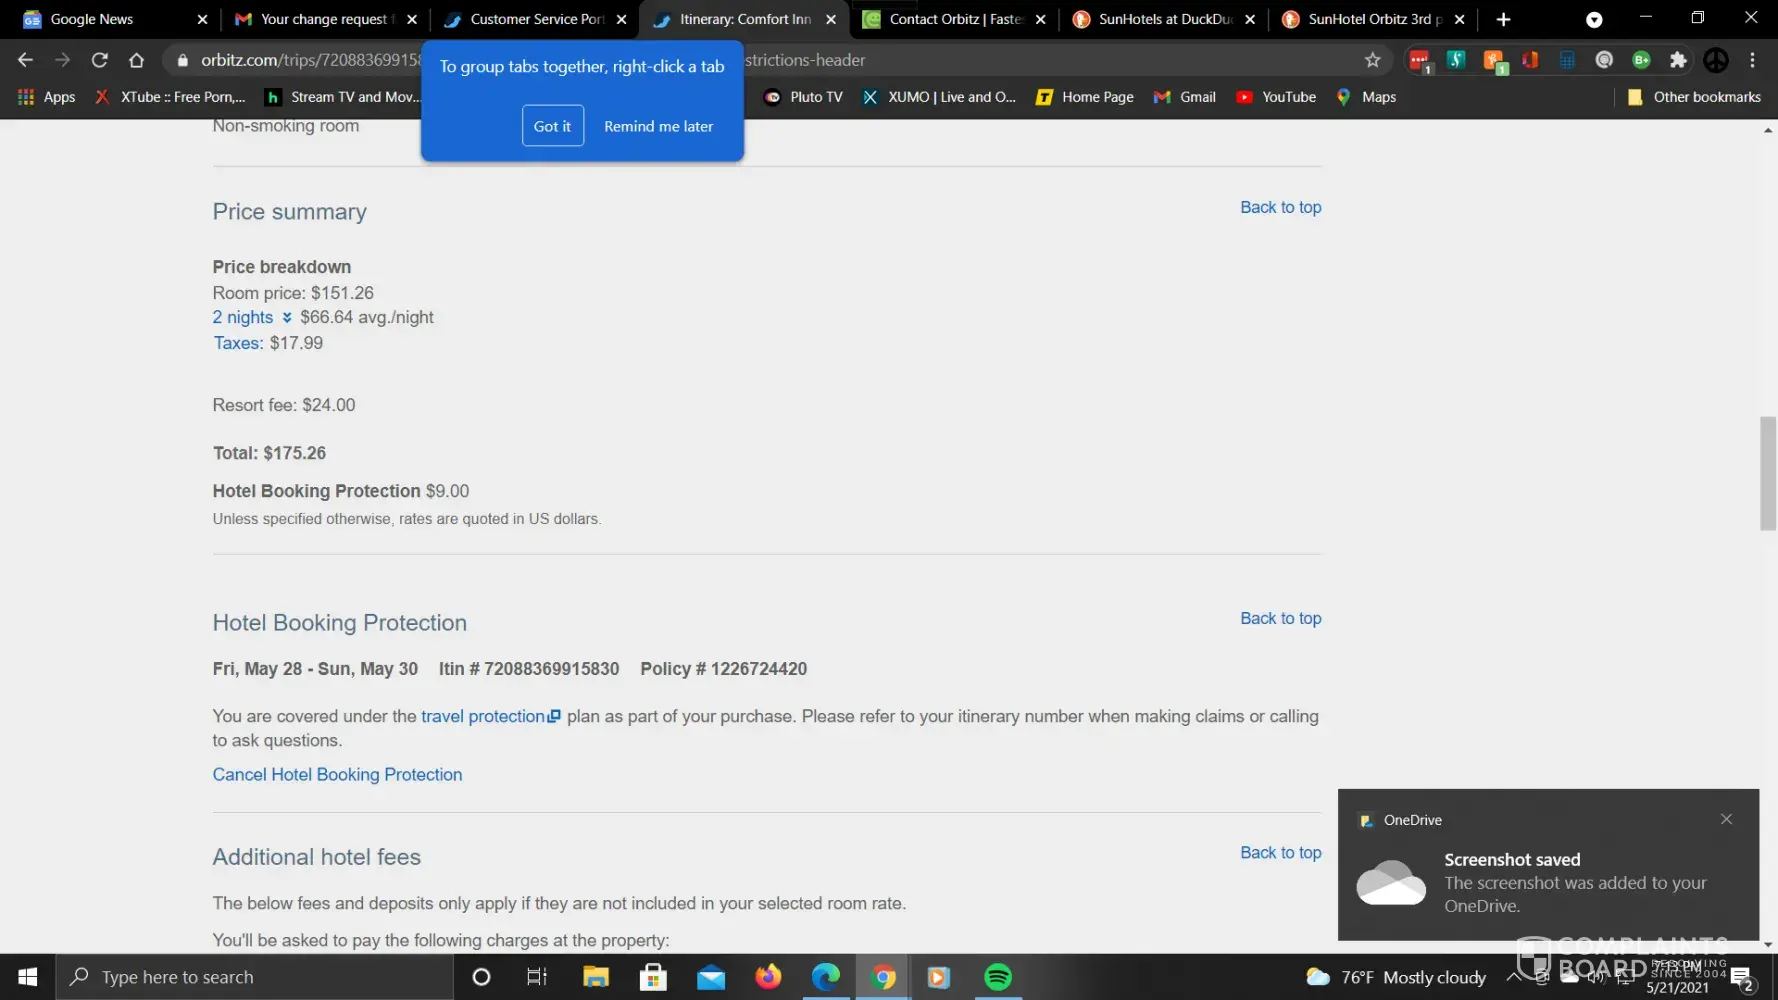This screenshot has width=1778, height=1000.
Task: Bookmark this page with the star icon
Action: point(1372,60)
